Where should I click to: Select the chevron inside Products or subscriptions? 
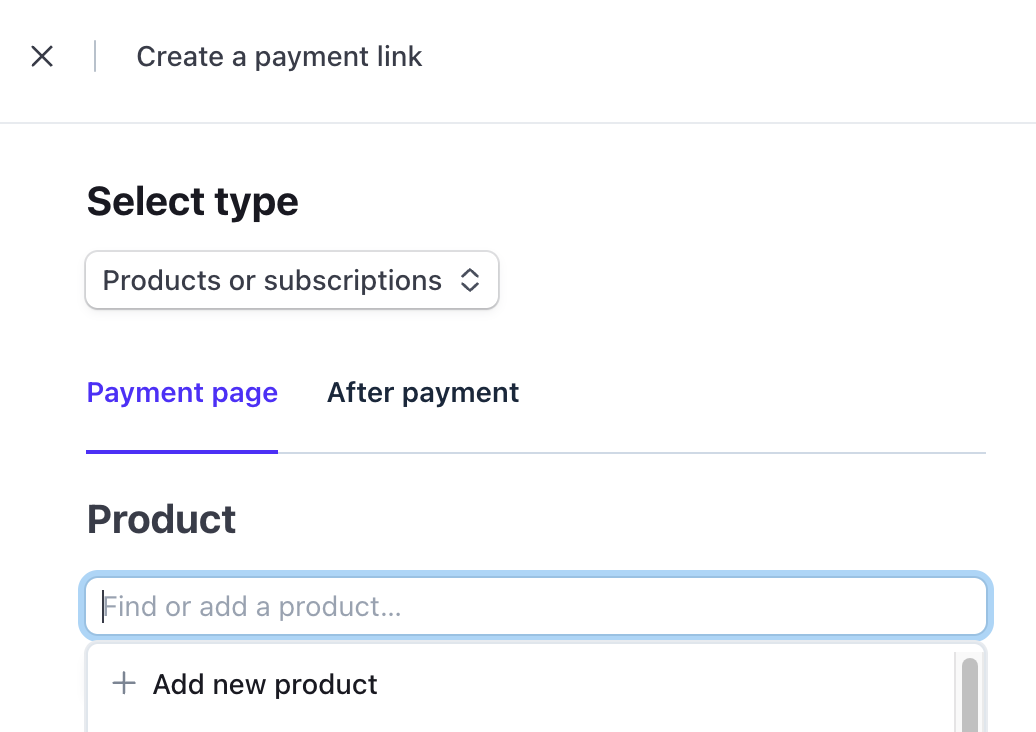click(469, 280)
